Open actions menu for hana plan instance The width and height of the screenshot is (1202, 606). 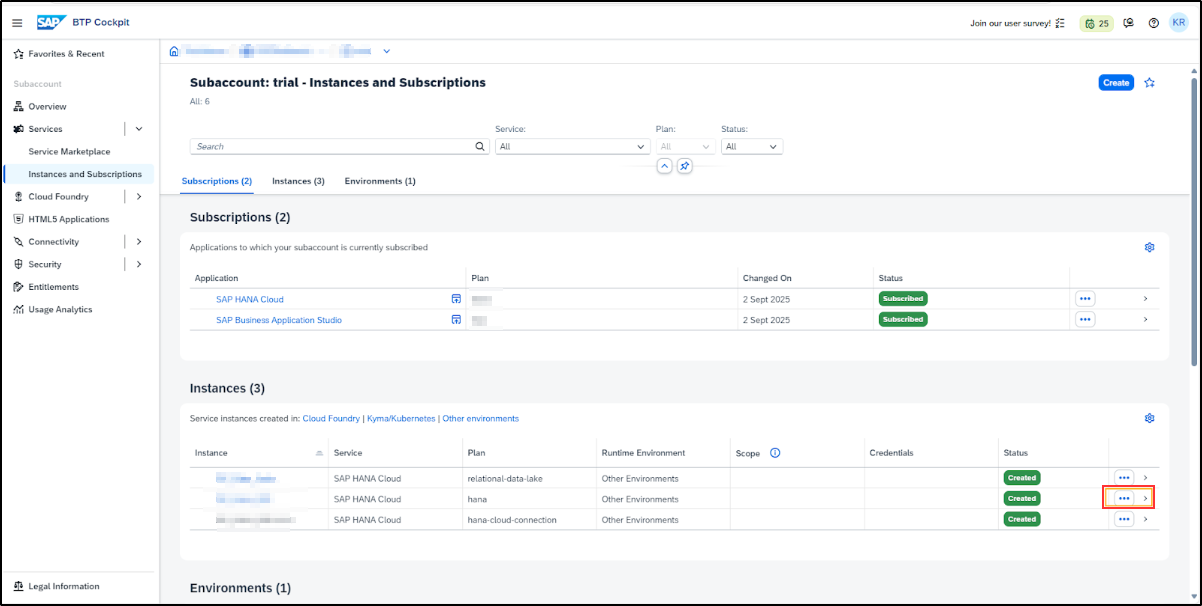coord(1123,498)
